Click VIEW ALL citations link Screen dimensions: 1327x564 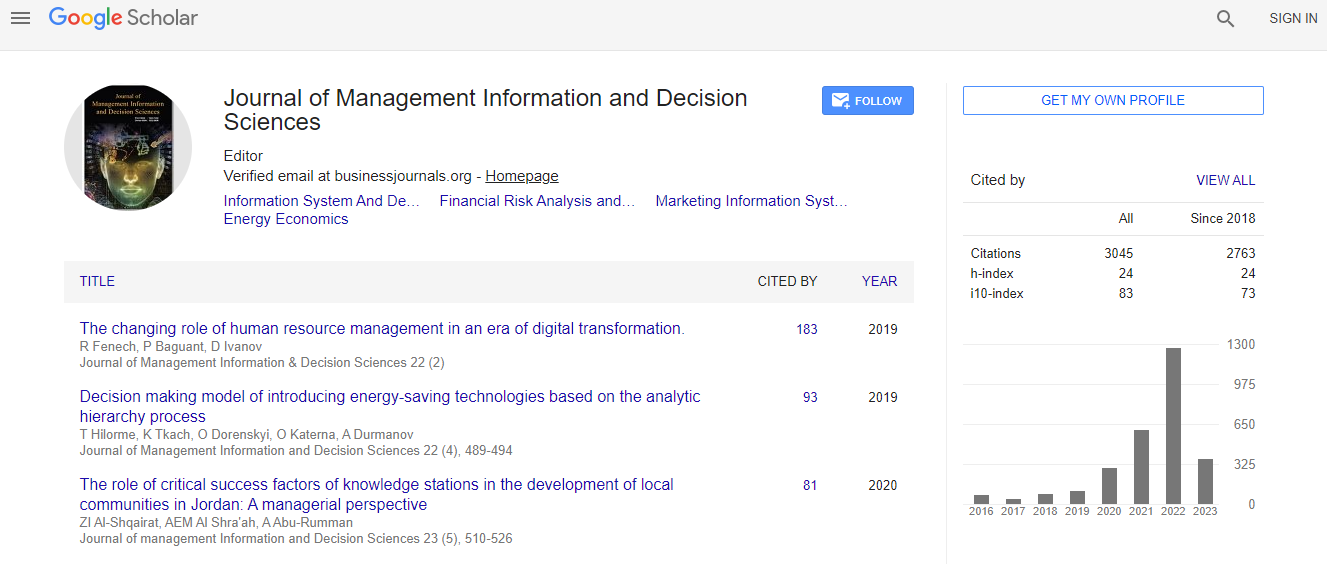1226,180
